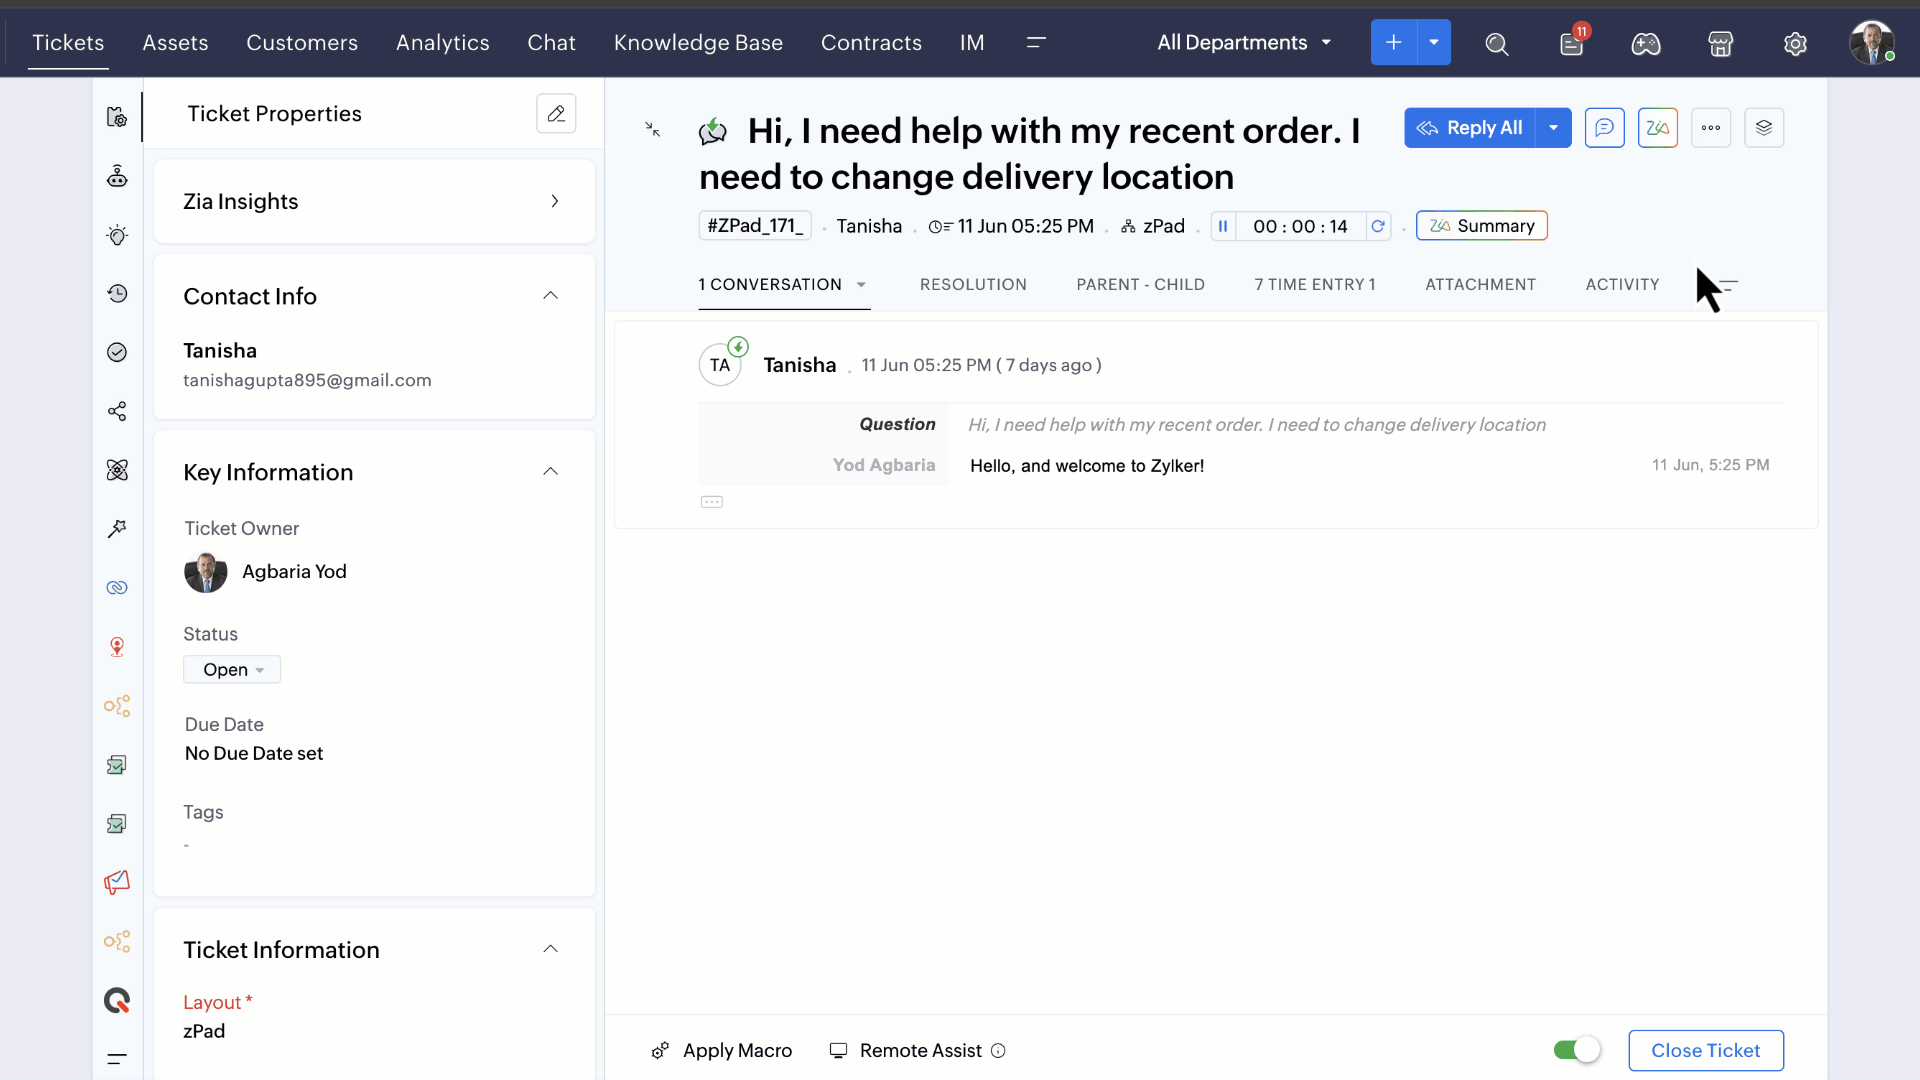Open the layers stack icon near header

tap(1763, 128)
